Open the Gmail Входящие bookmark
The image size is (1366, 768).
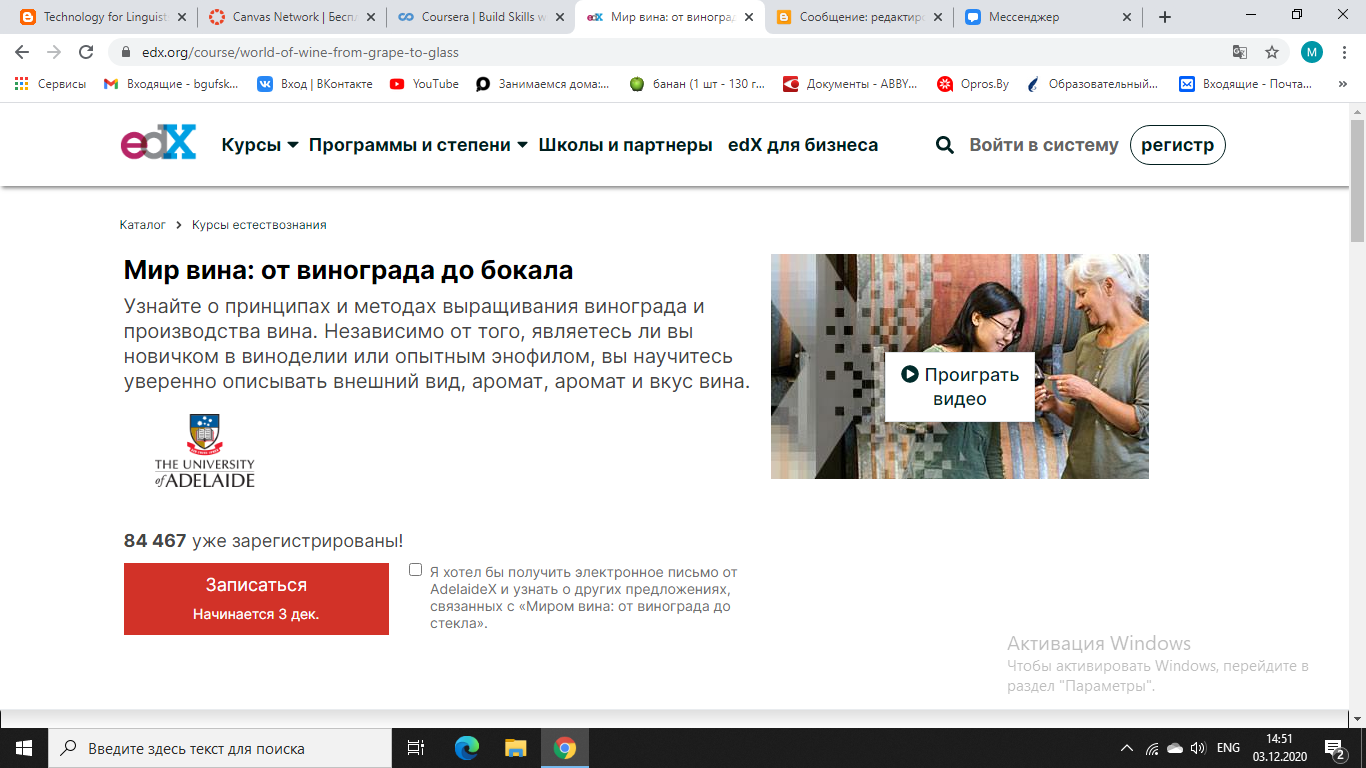171,84
